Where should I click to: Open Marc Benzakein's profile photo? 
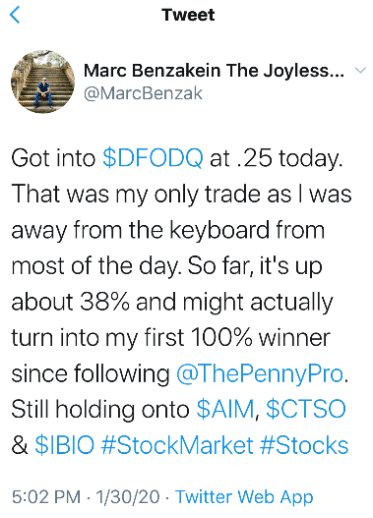[x=43, y=82]
